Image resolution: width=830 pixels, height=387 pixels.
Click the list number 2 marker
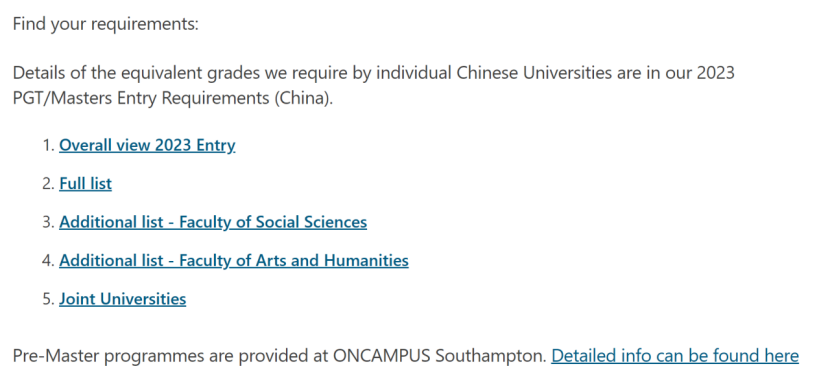click(49, 184)
